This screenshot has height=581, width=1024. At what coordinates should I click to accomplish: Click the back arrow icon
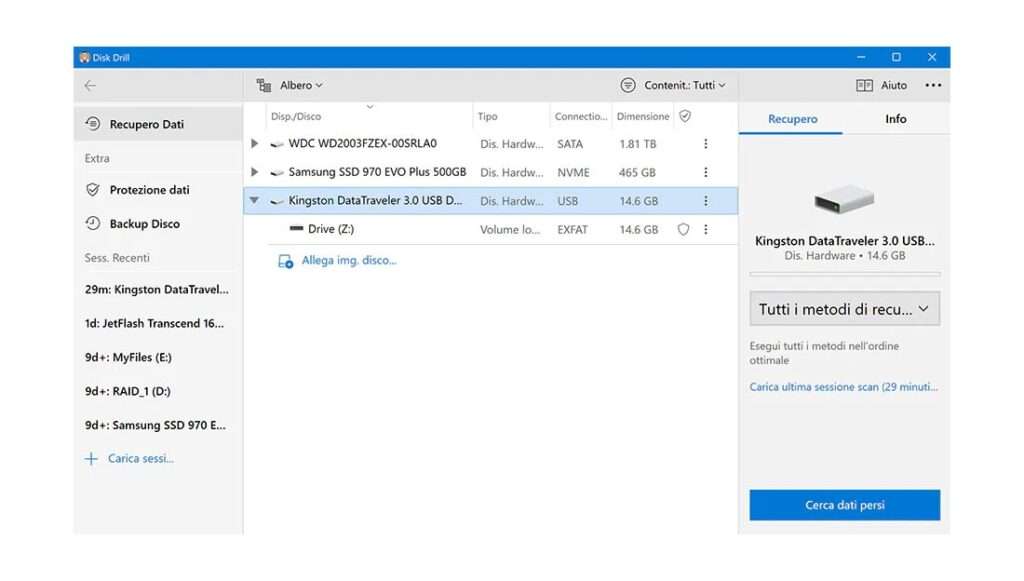[x=90, y=86]
